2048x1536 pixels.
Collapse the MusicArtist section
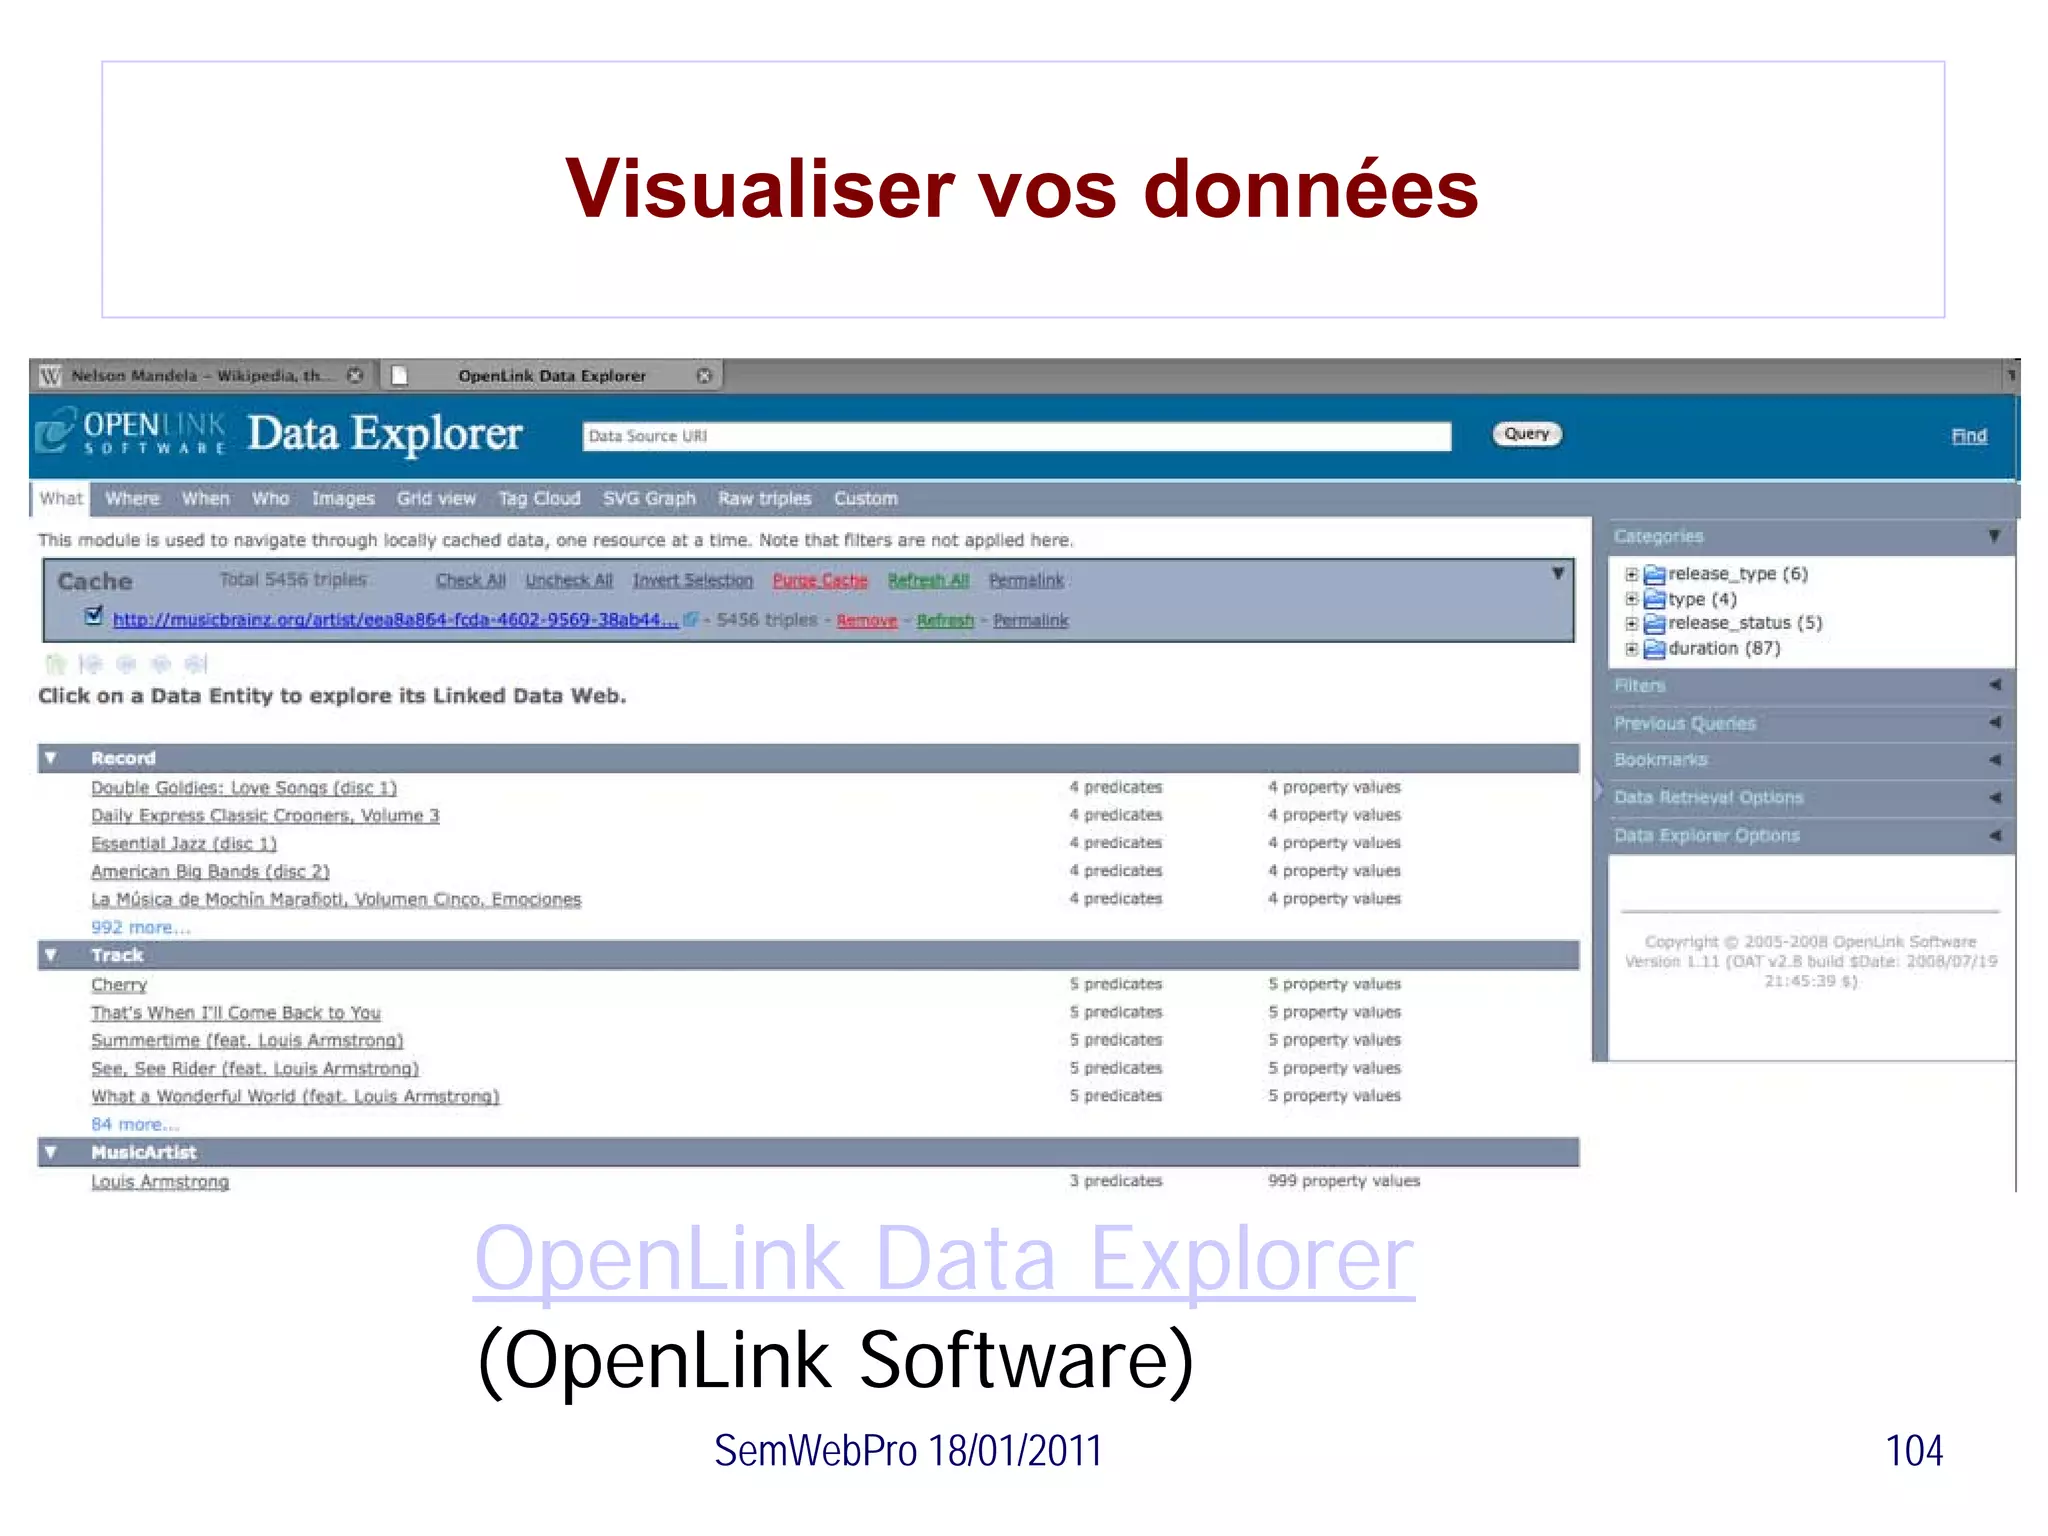50,1152
